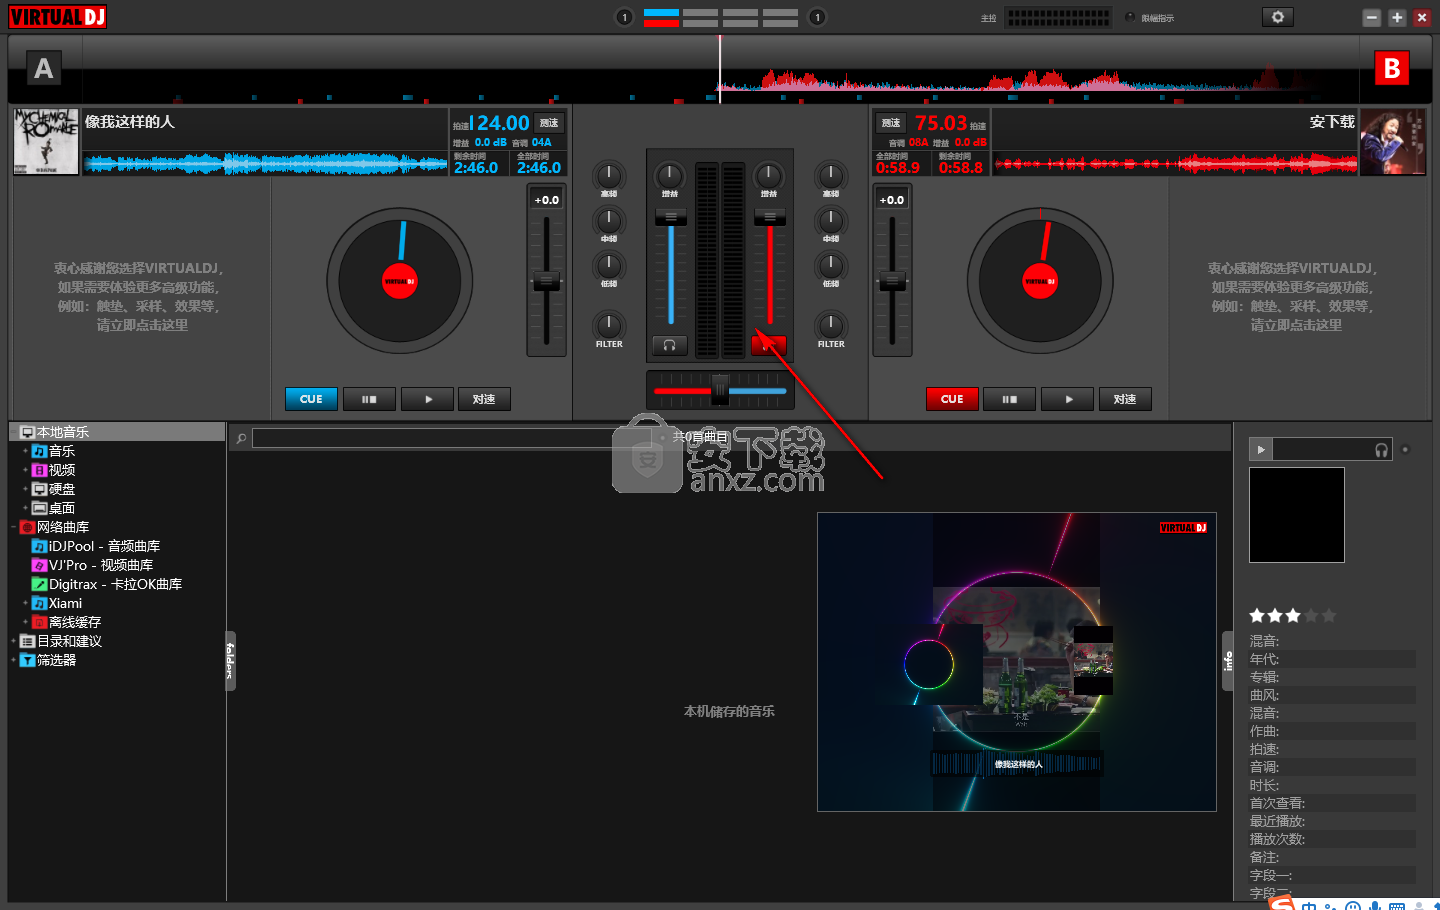Click deck A jog wheel turntable
The image size is (1440, 910).
click(x=400, y=281)
